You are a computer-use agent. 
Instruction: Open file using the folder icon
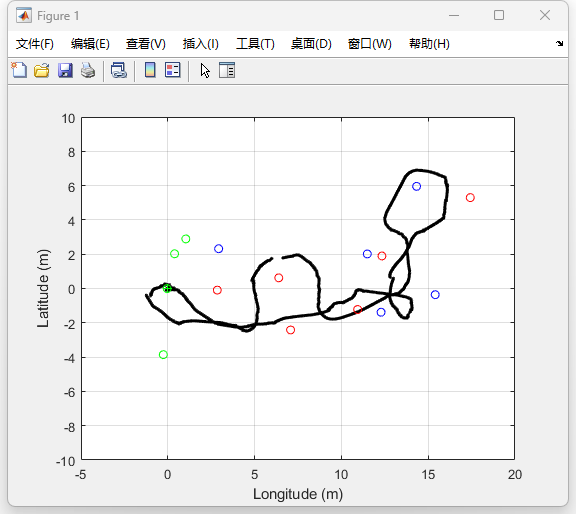42,70
